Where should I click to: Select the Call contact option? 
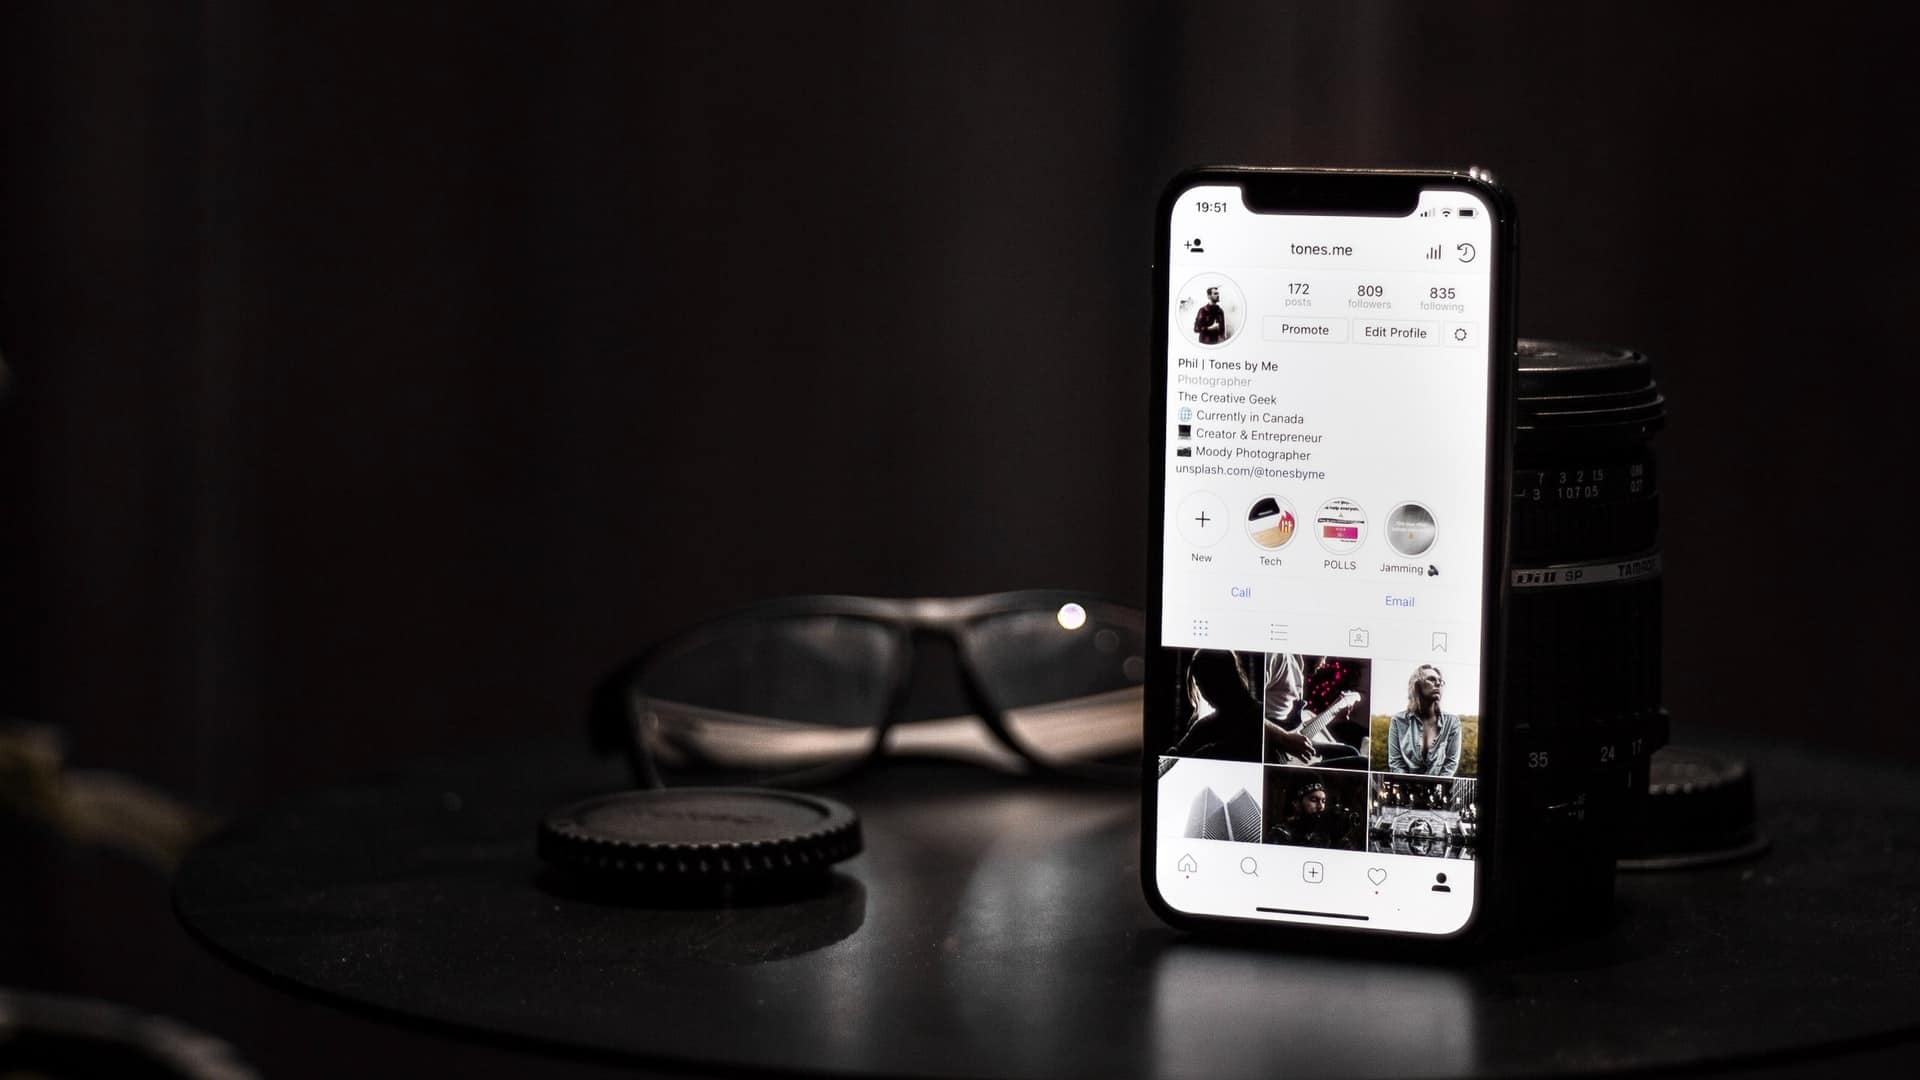[x=1240, y=591]
